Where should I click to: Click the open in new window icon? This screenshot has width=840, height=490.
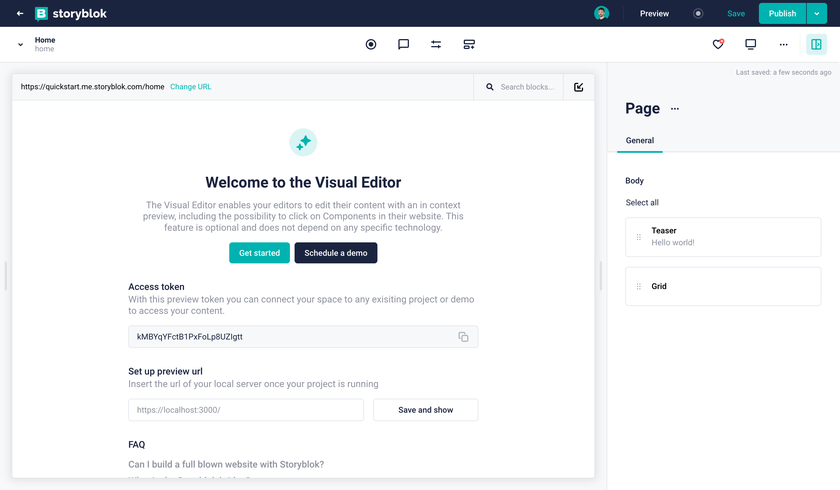(x=579, y=87)
